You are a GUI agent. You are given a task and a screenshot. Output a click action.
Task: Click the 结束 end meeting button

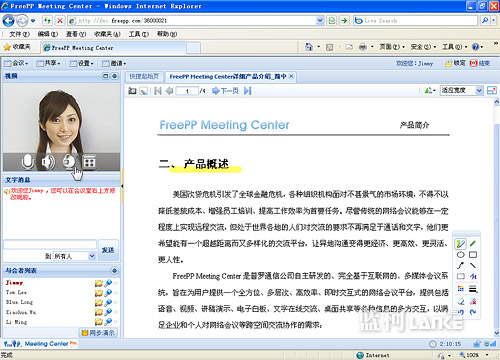480,63
